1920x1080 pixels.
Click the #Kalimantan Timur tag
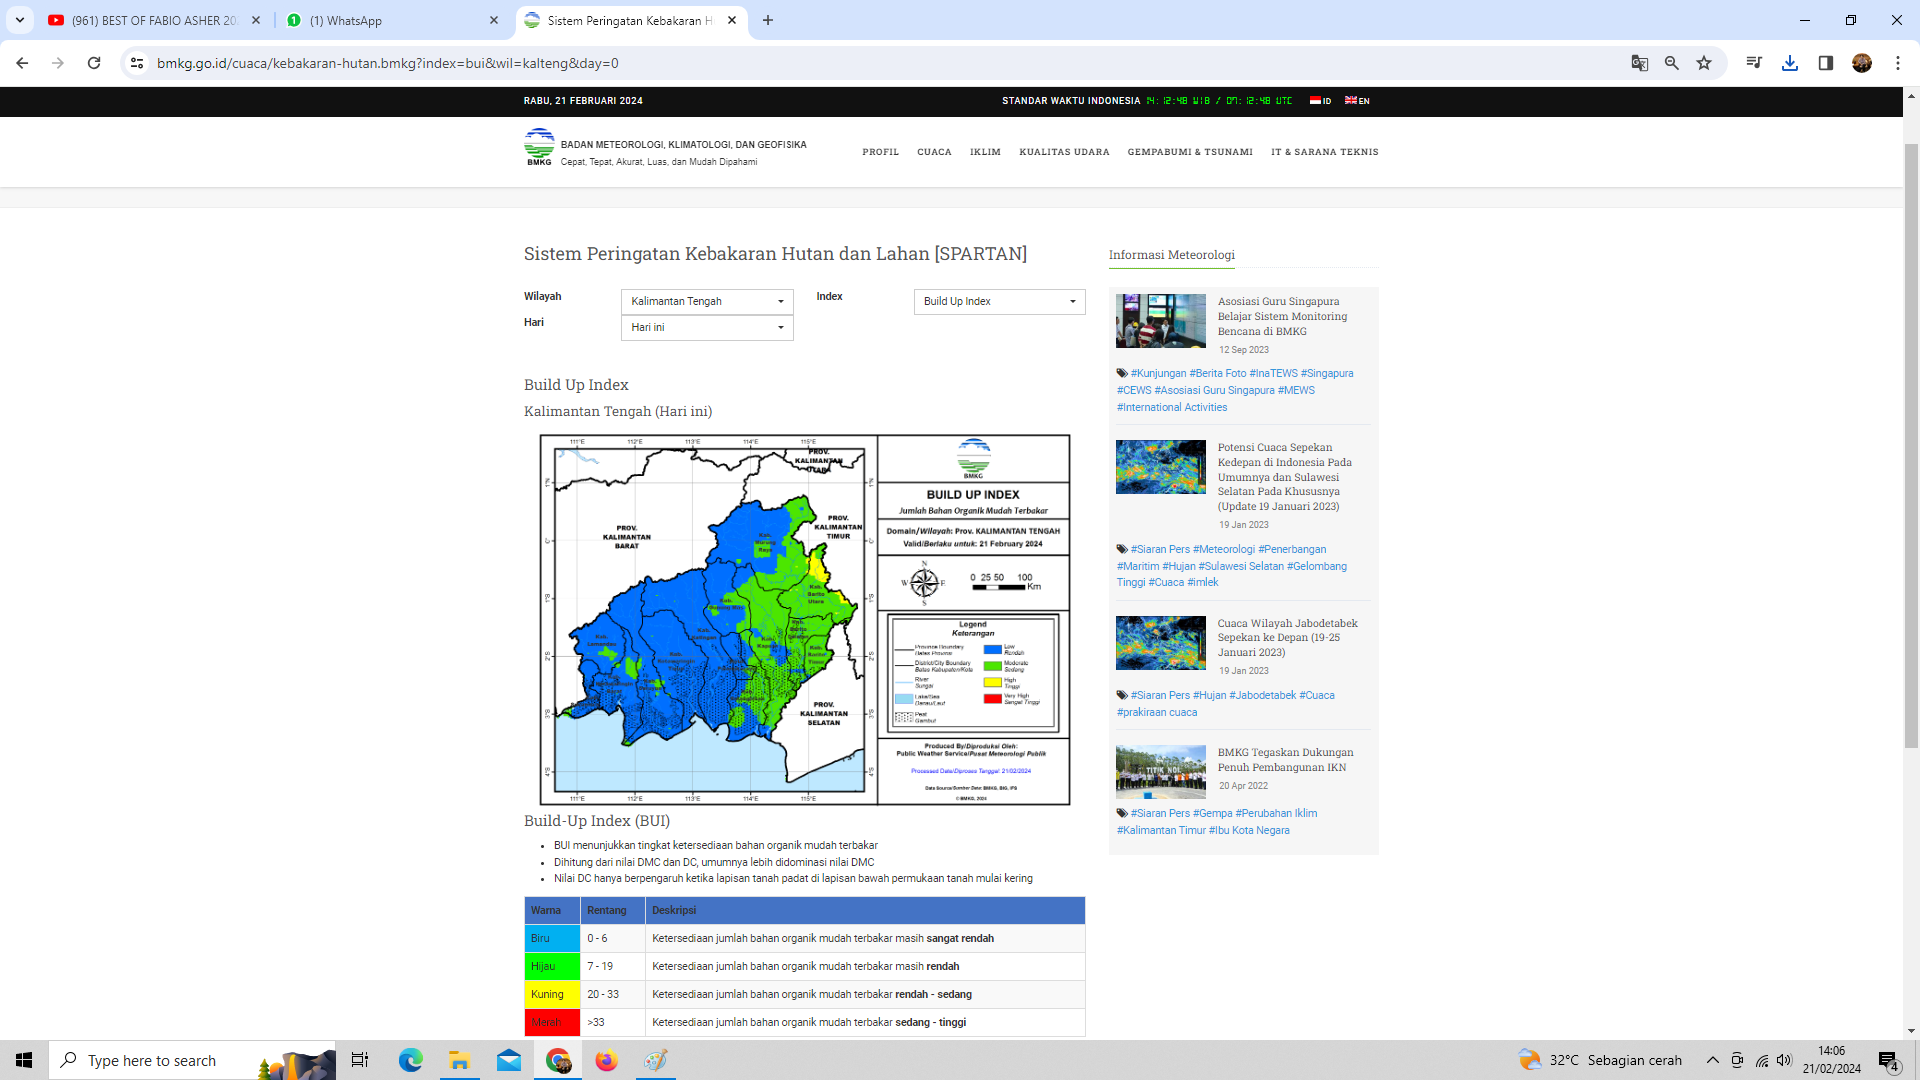click(1161, 830)
